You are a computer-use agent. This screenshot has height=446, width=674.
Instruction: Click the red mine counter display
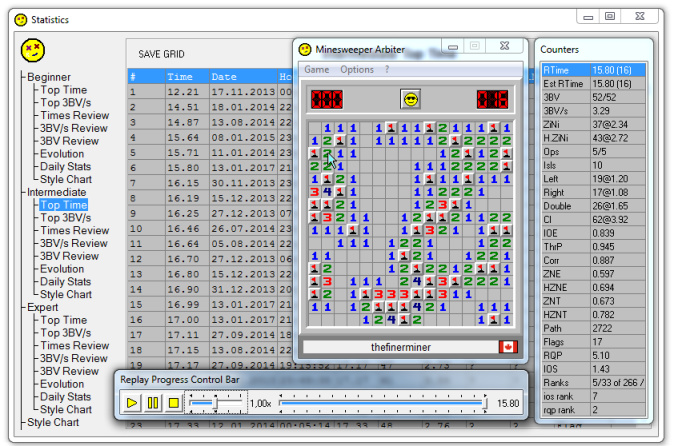[327, 100]
